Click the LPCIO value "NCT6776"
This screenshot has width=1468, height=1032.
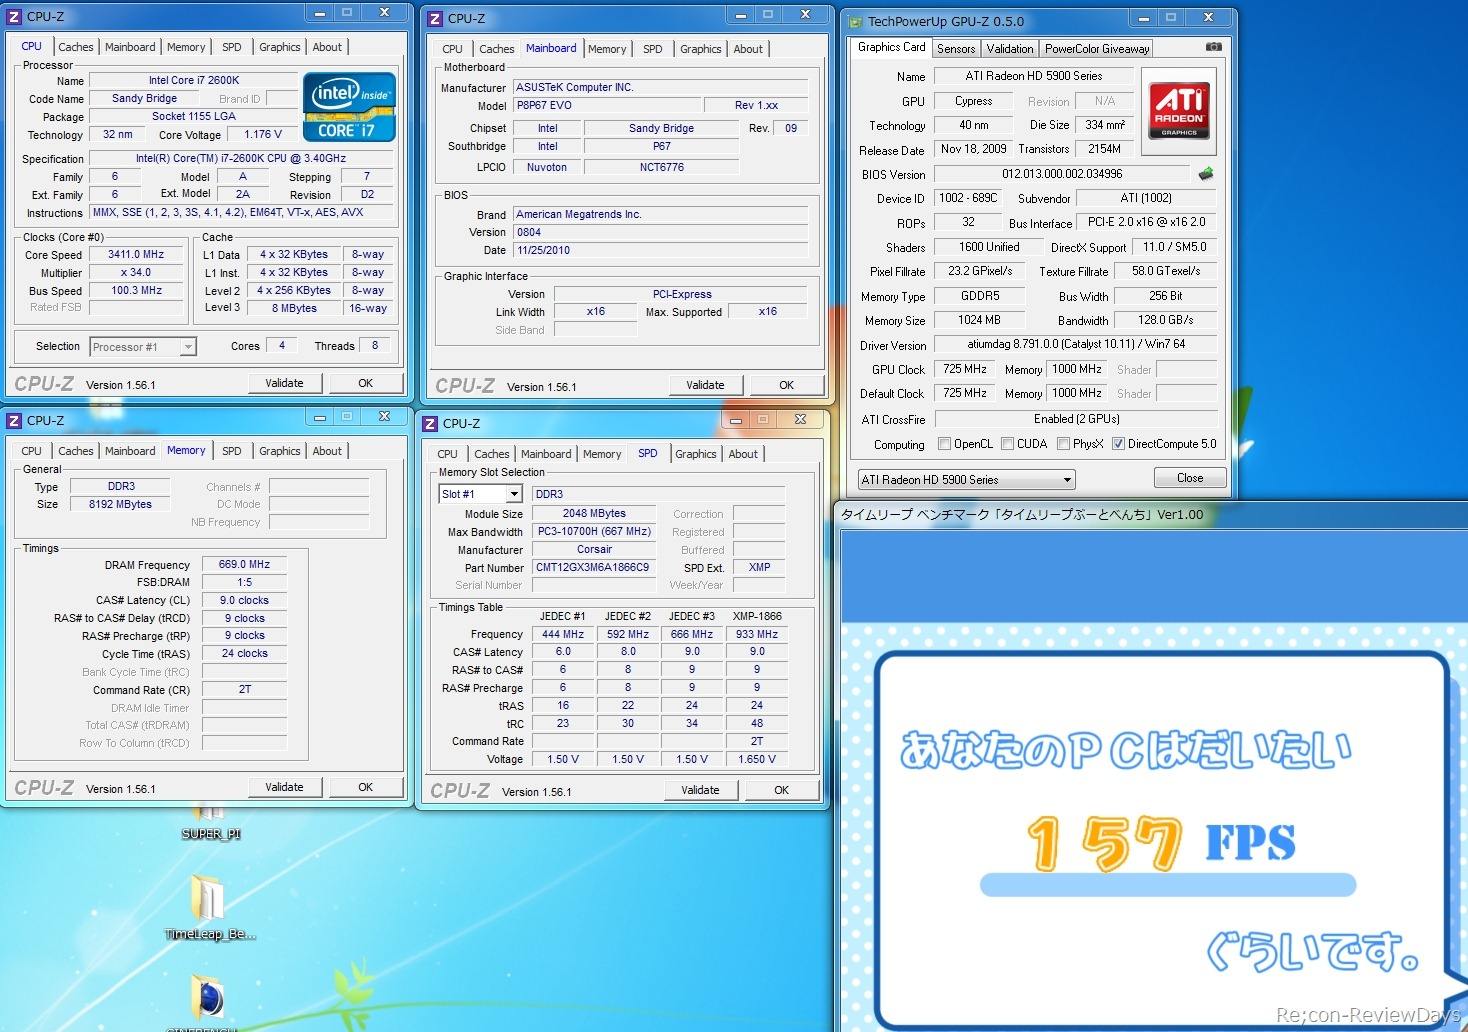tap(662, 168)
